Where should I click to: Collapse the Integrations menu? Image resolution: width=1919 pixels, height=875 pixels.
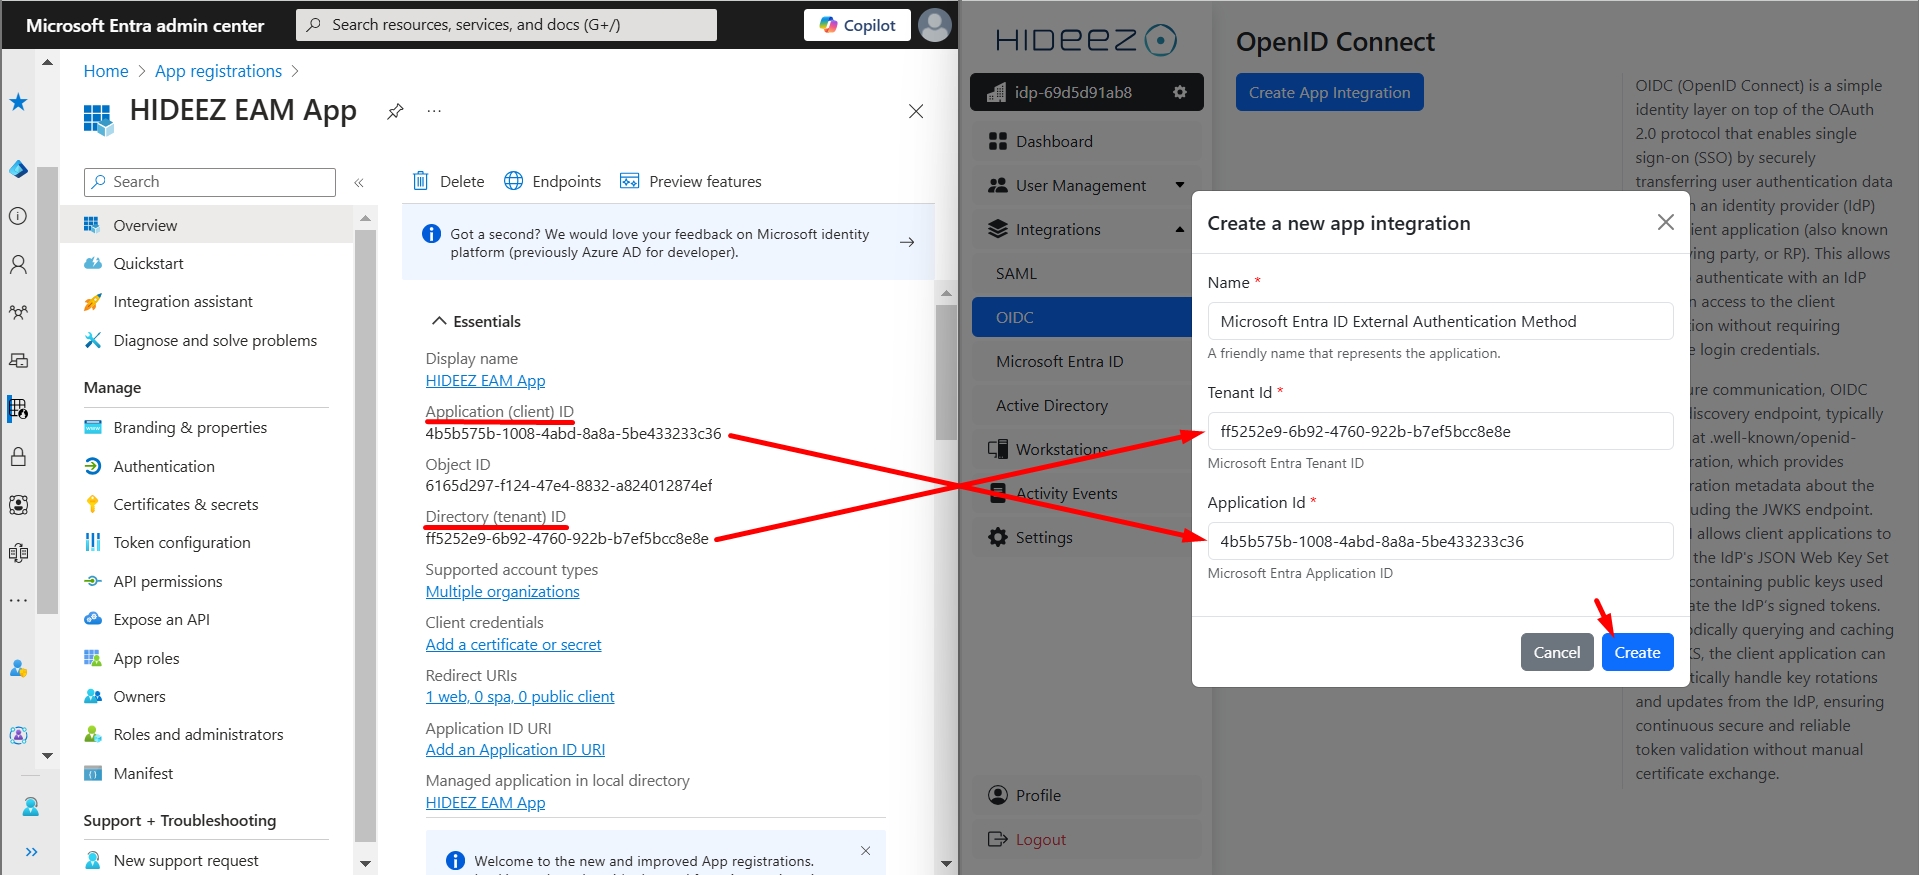point(1180,229)
